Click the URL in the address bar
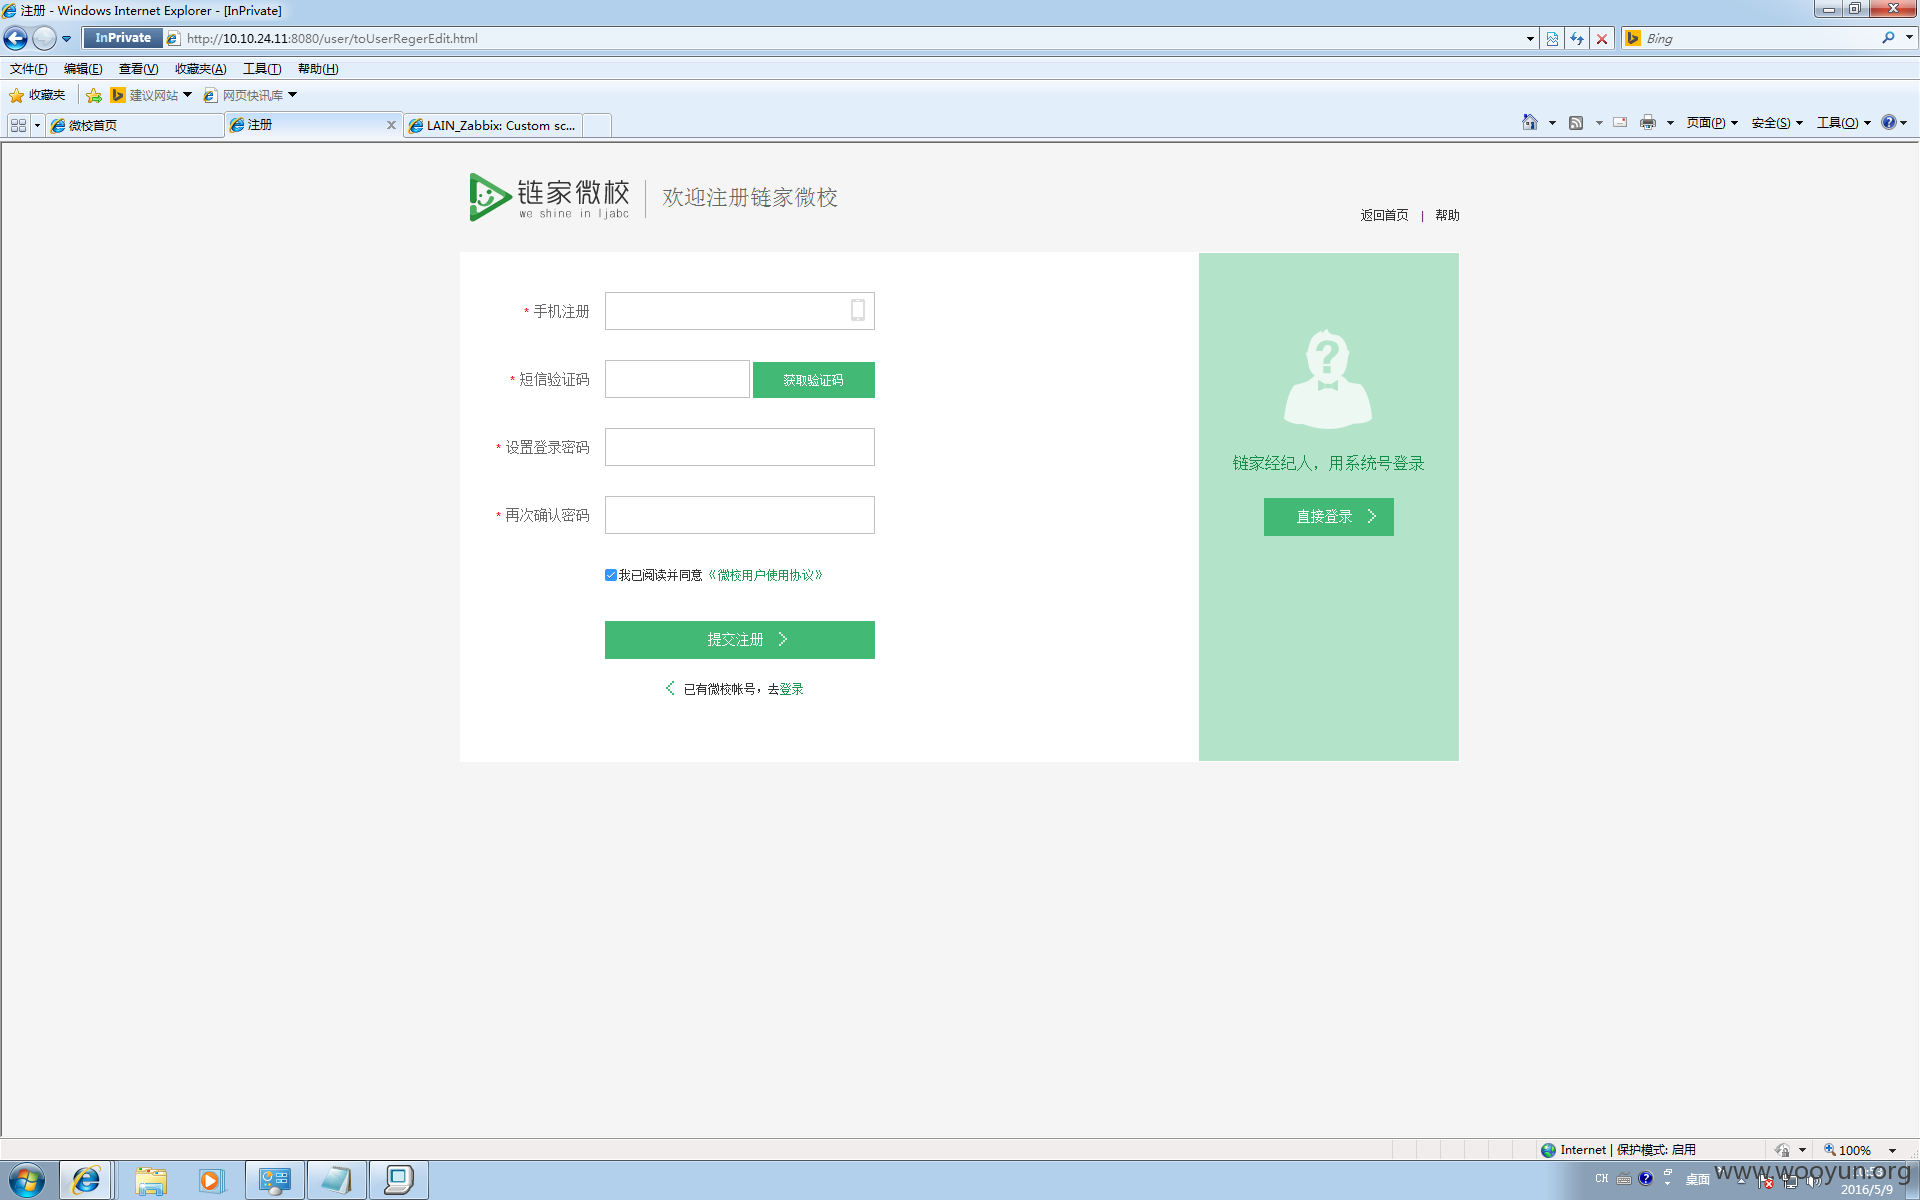The image size is (1920, 1200). click(x=332, y=39)
